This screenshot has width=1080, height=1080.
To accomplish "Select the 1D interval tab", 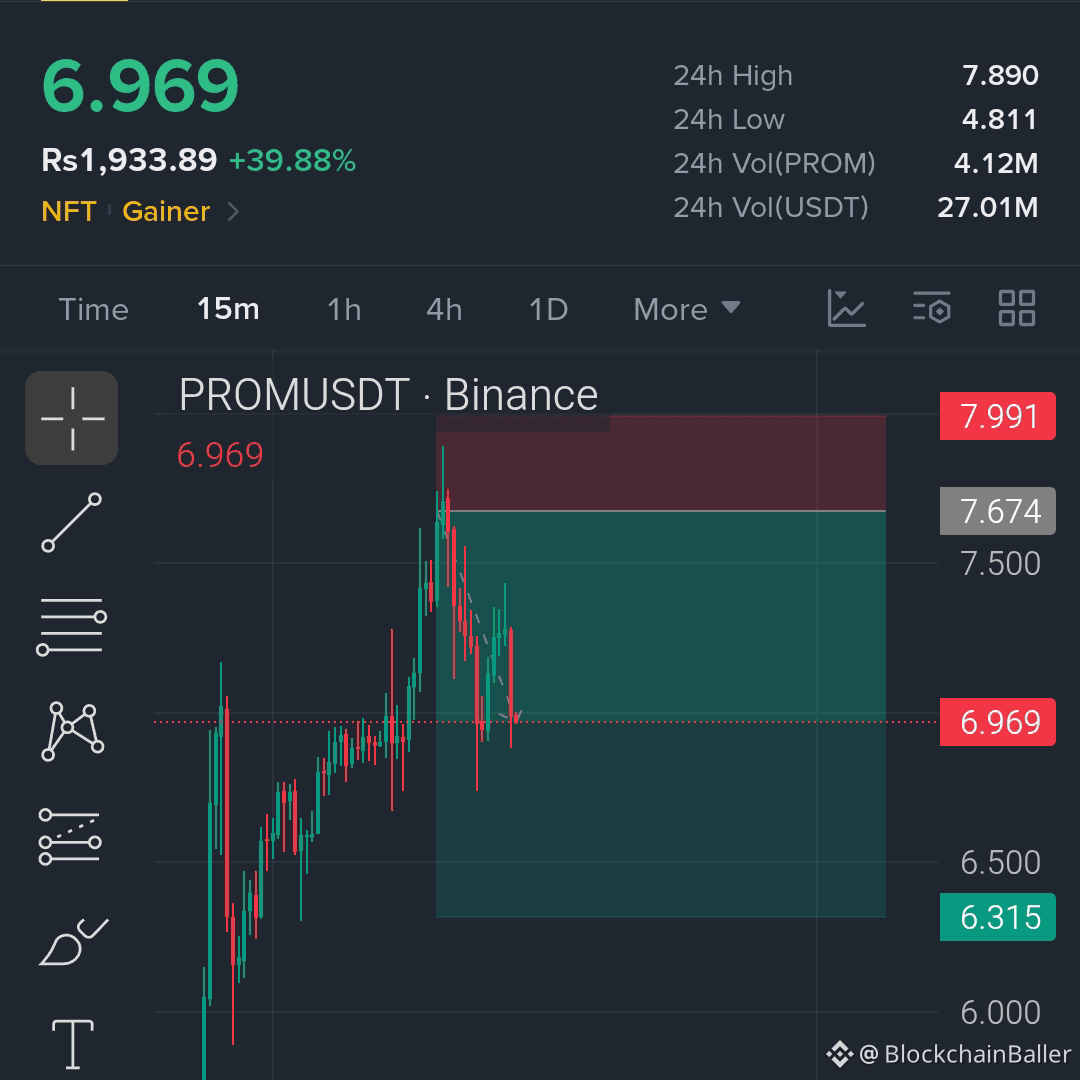I will pyautogui.click(x=548, y=309).
